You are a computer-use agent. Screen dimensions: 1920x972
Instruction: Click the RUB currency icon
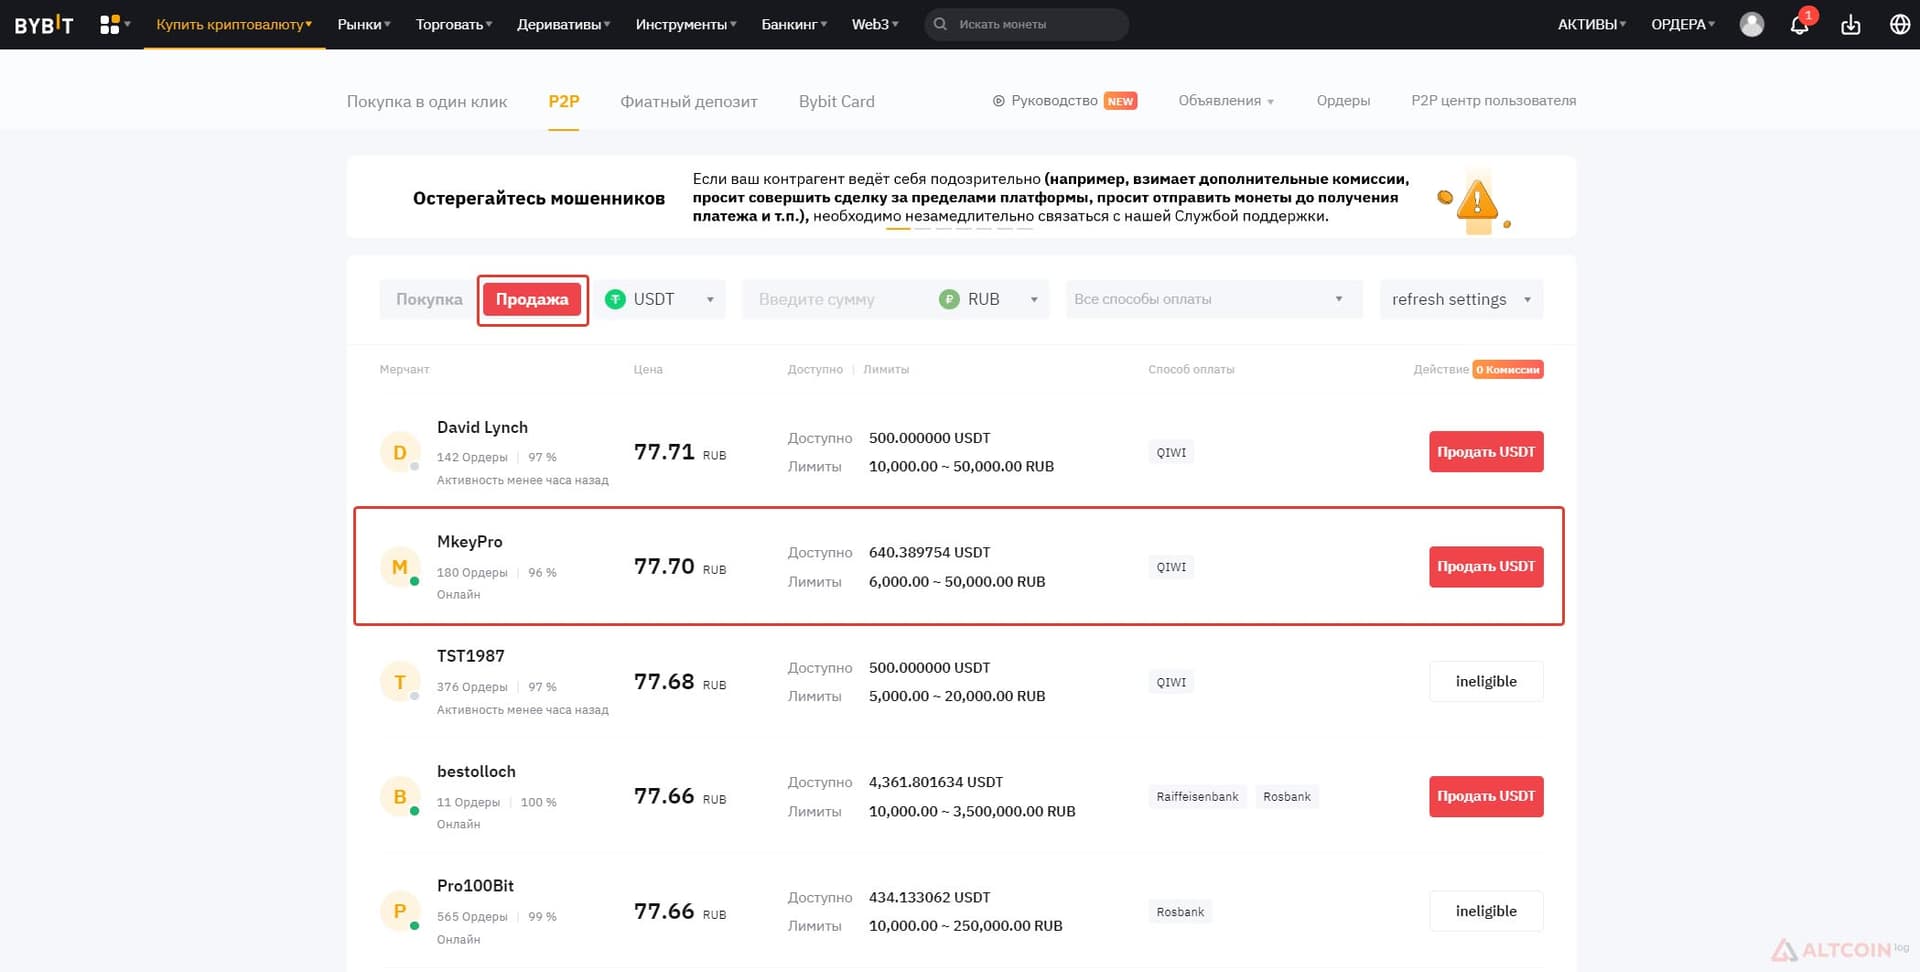tap(949, 299)
